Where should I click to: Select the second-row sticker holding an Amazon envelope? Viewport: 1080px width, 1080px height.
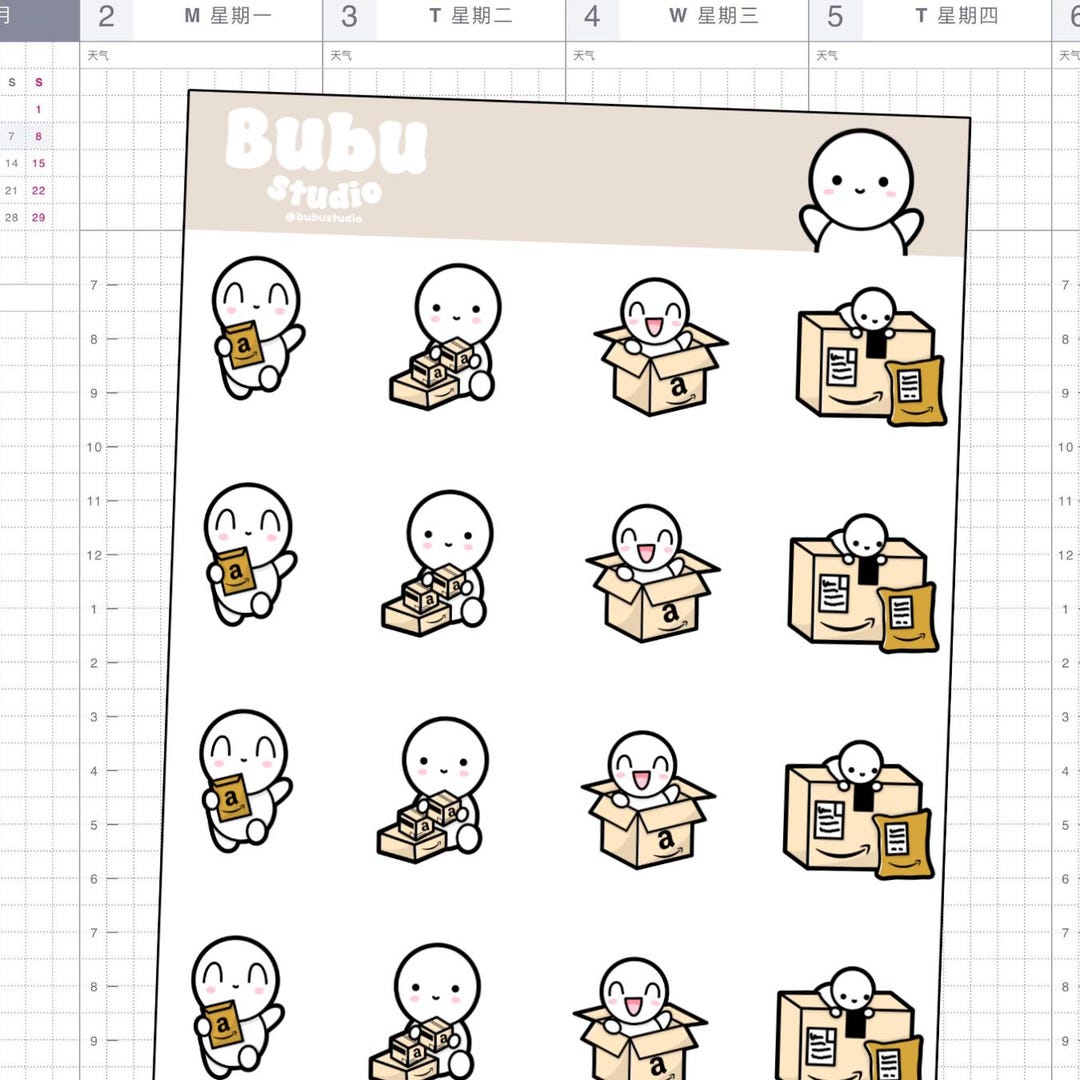[249, 554]
